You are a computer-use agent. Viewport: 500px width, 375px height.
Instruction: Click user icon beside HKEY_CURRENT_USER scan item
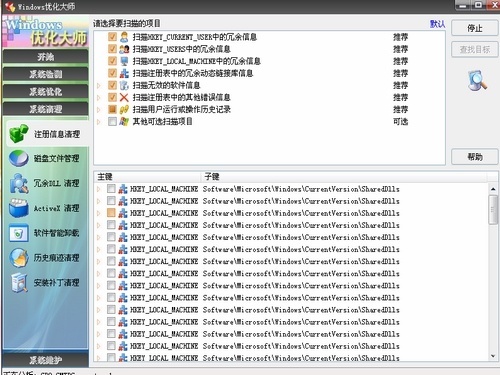pos(124,37)
